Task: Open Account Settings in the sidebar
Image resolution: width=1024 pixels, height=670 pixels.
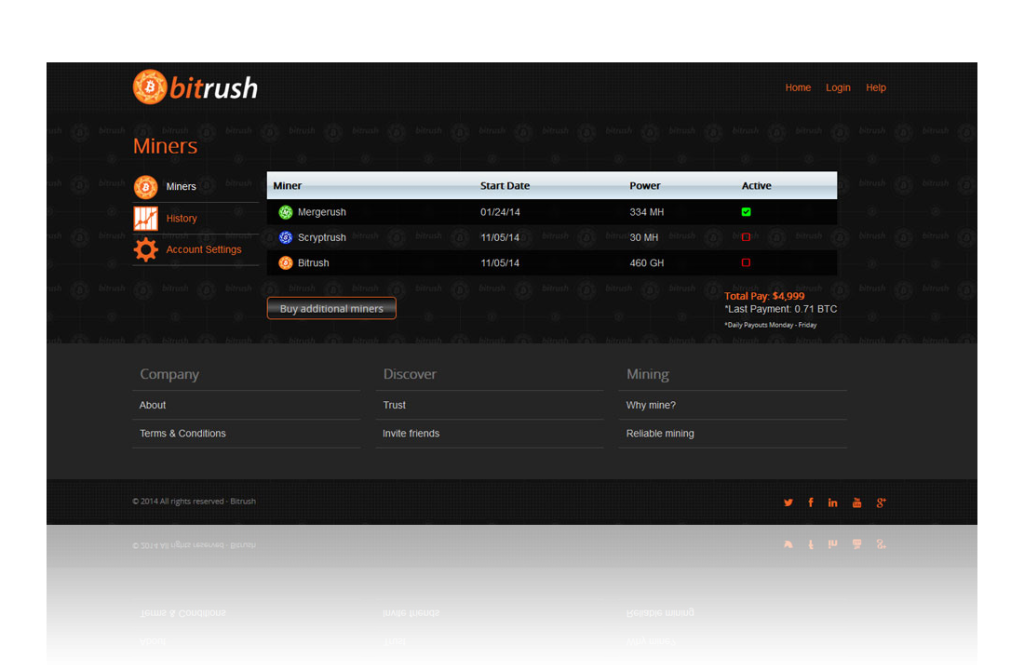Action: point(204,249)
